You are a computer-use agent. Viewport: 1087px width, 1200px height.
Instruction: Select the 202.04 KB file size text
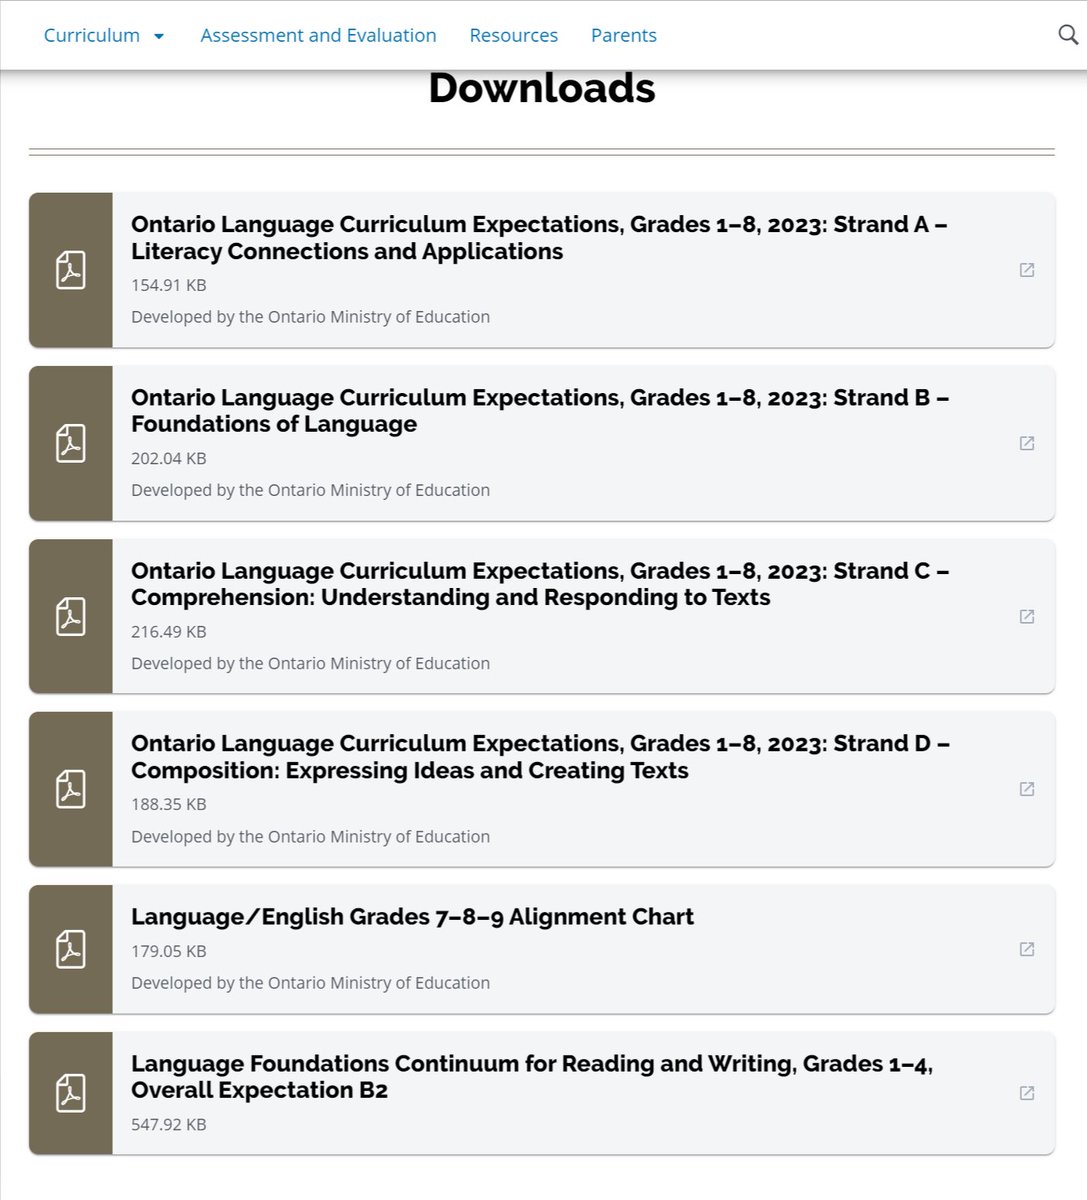click(x=169, y=459)
